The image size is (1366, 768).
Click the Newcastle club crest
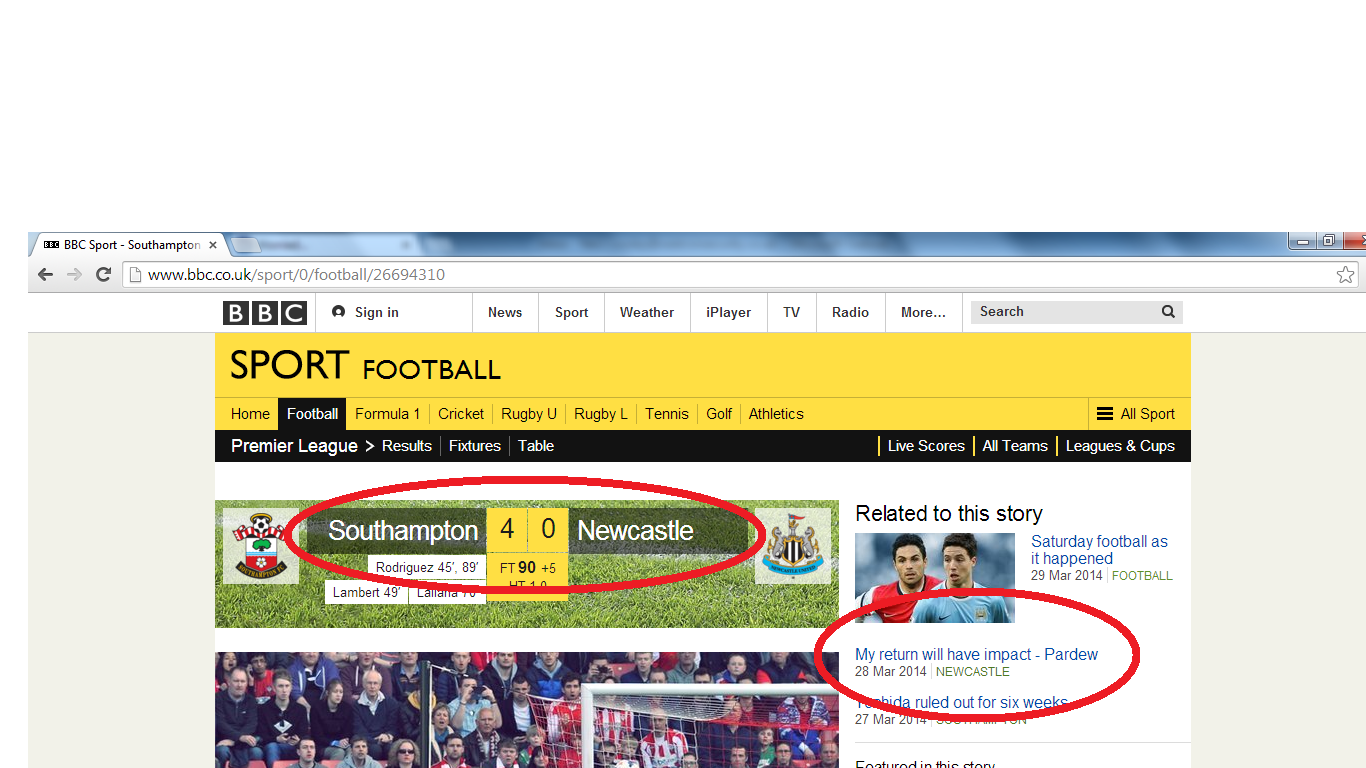click(794, 546)
